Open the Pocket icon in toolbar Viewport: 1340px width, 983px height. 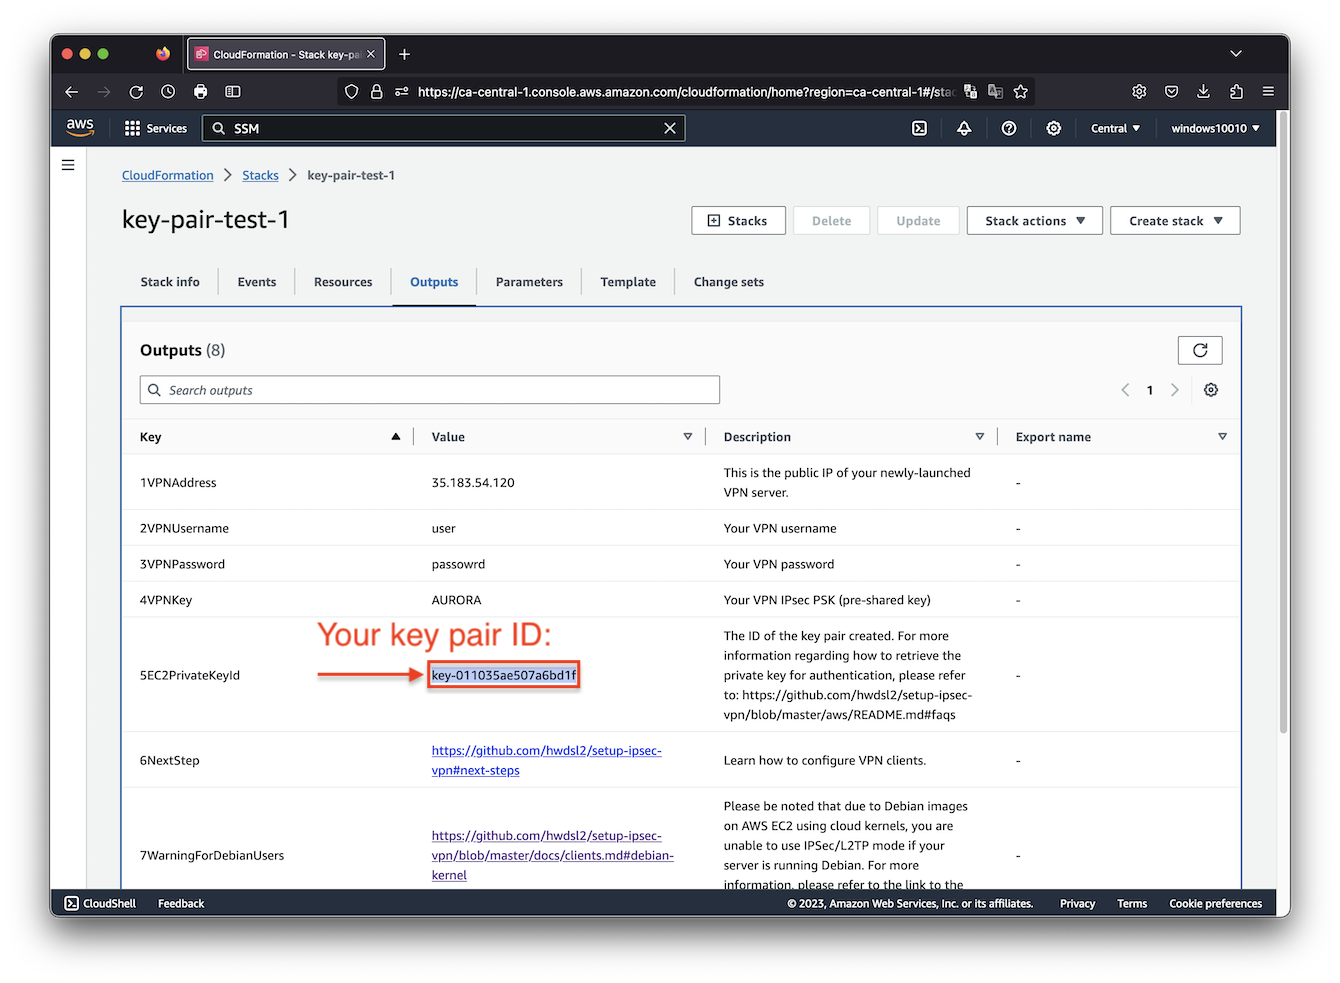coord(1171,91)
